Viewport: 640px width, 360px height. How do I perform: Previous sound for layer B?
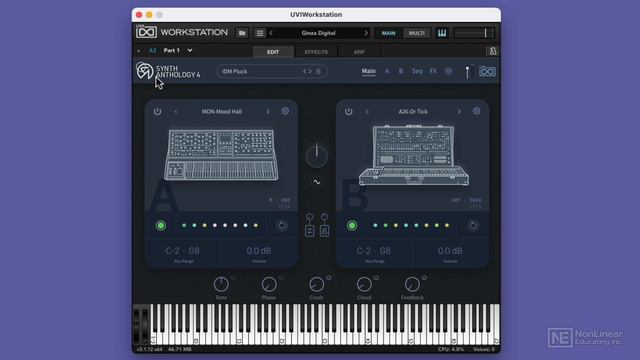367,111
